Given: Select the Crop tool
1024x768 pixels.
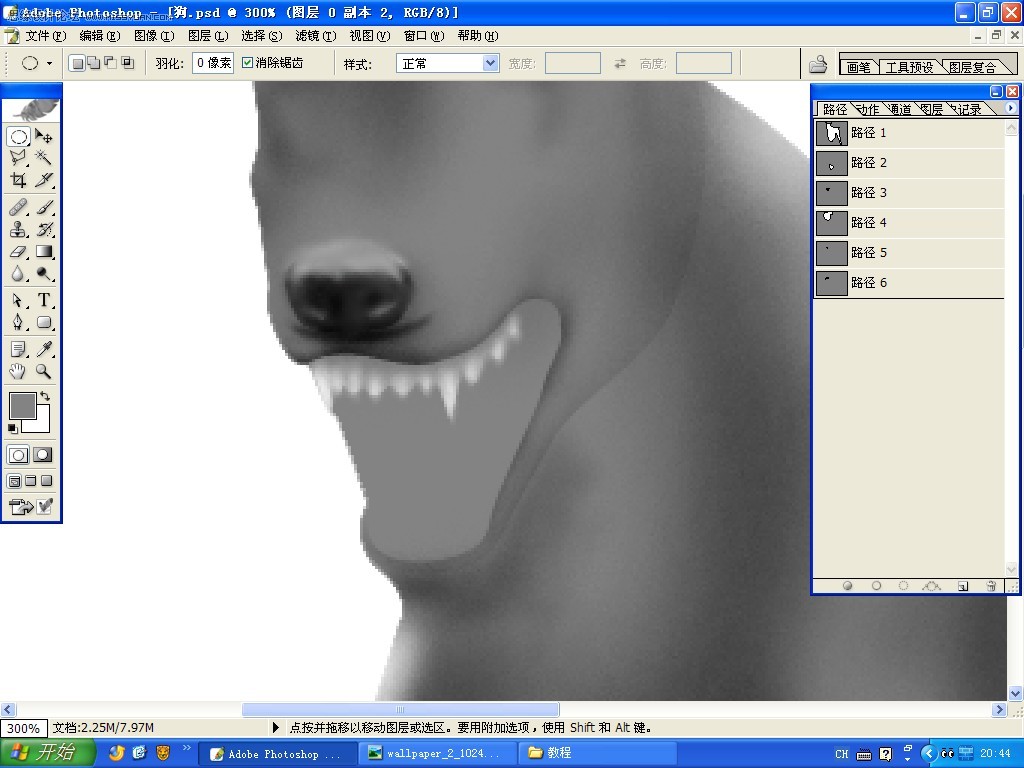Looking at the screenshot, I should [18, 180].
